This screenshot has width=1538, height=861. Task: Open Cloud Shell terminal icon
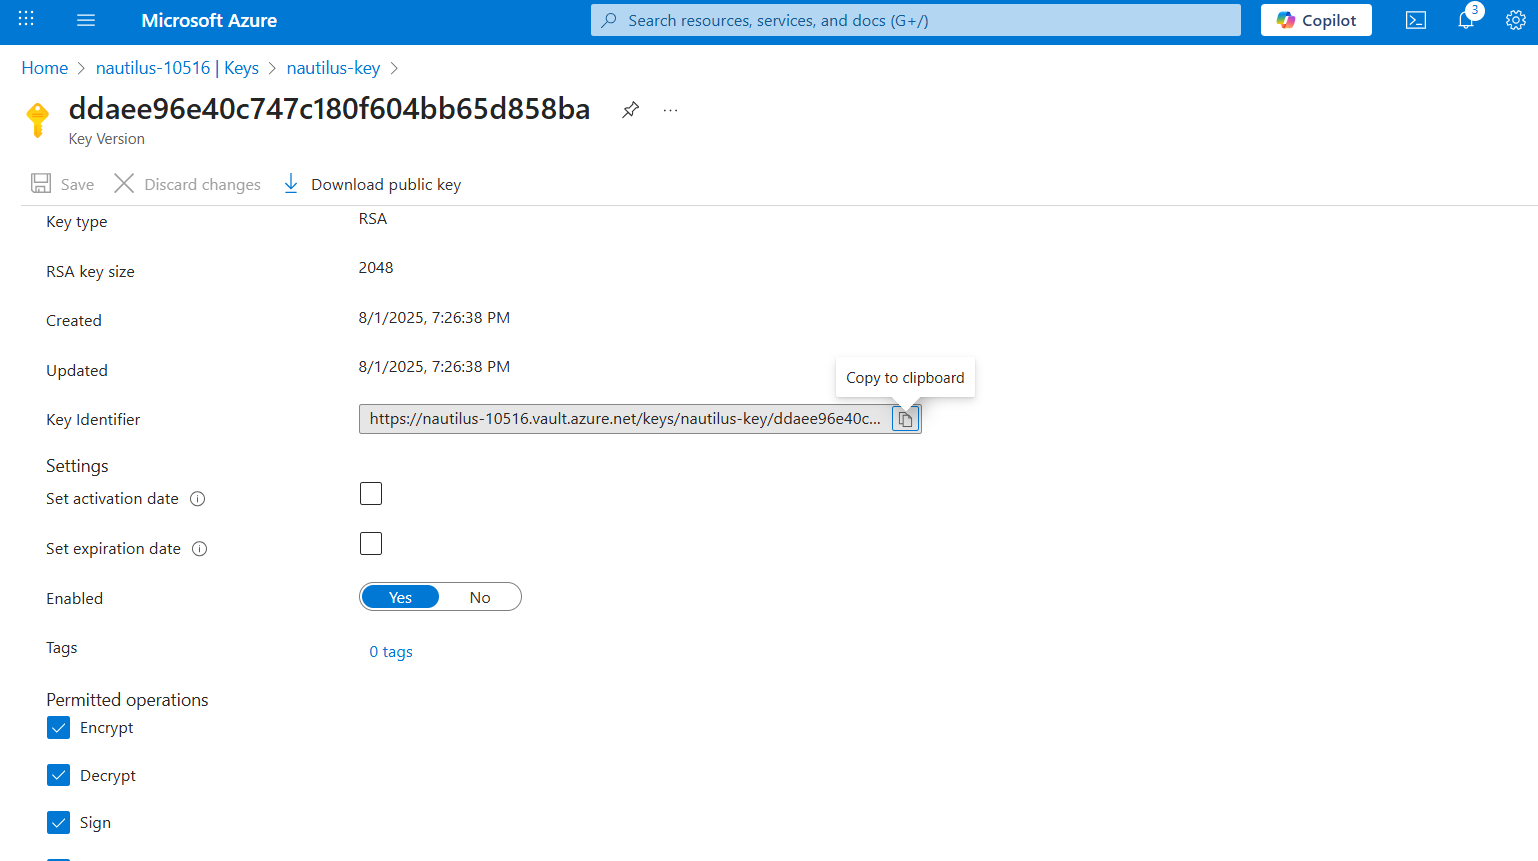click(1416, 20)
